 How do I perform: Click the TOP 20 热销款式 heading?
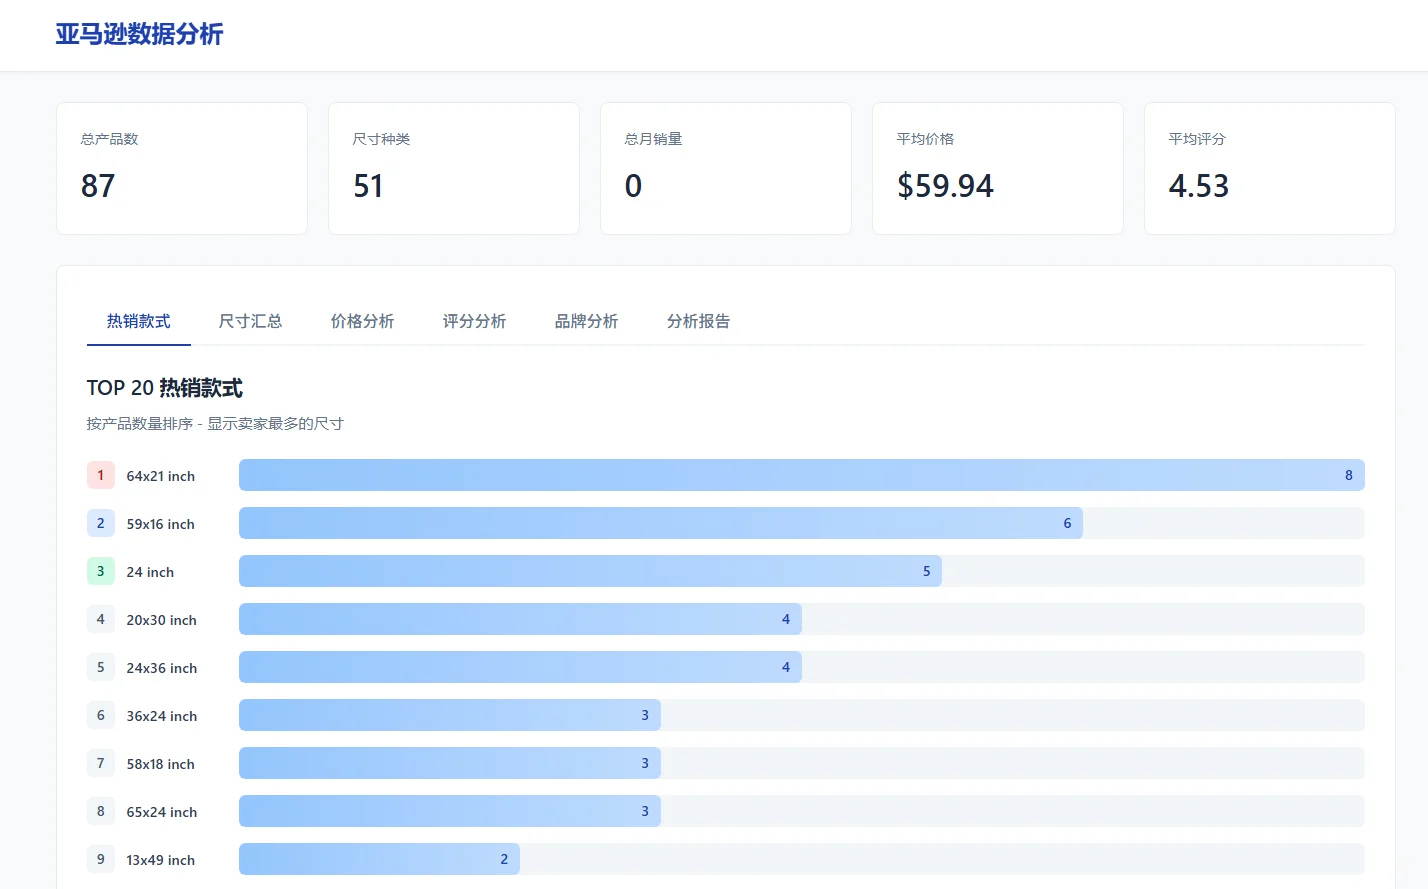click(165, 388)
